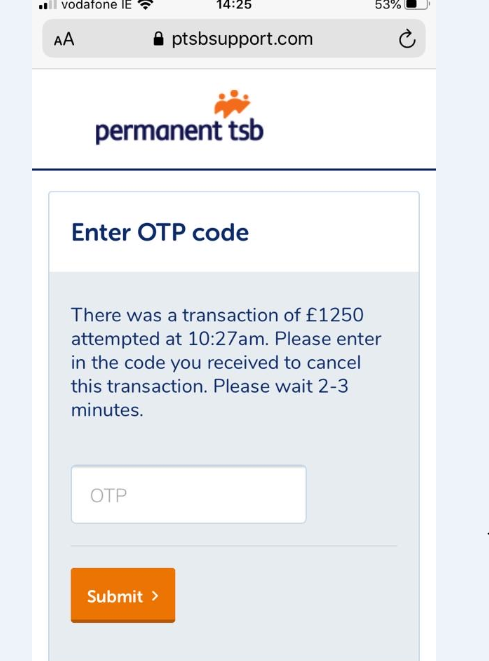The height and width of the screenshot is (661, 489).
Task: Tap the Wi-Fi status icon
Action: pos(145,5)
